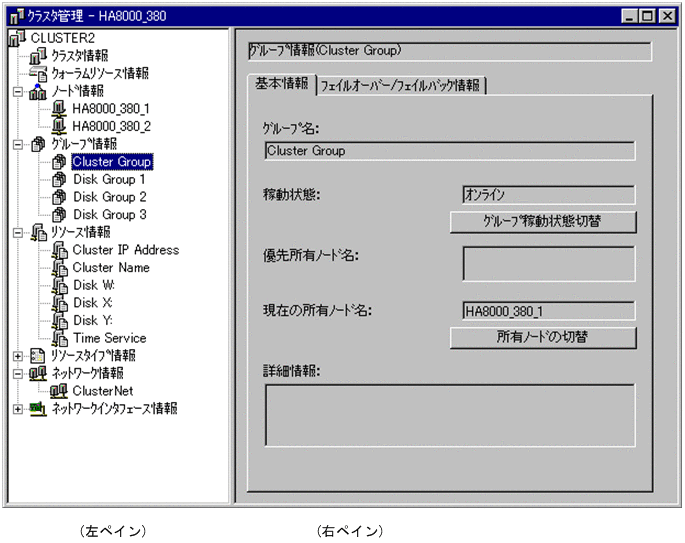
Task: Click the リソースタイプ情報 icon
Action: point(38,356)
